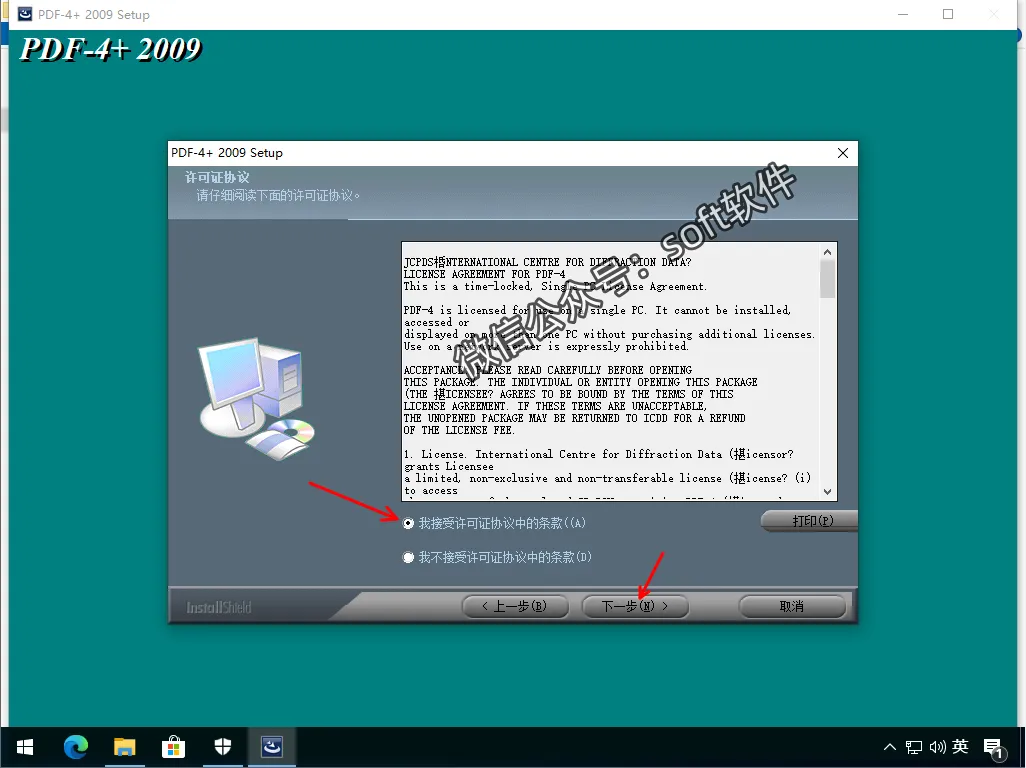
Task: Open the Windows Start menu
Action: pyautogui.click(x=25, y=747)
